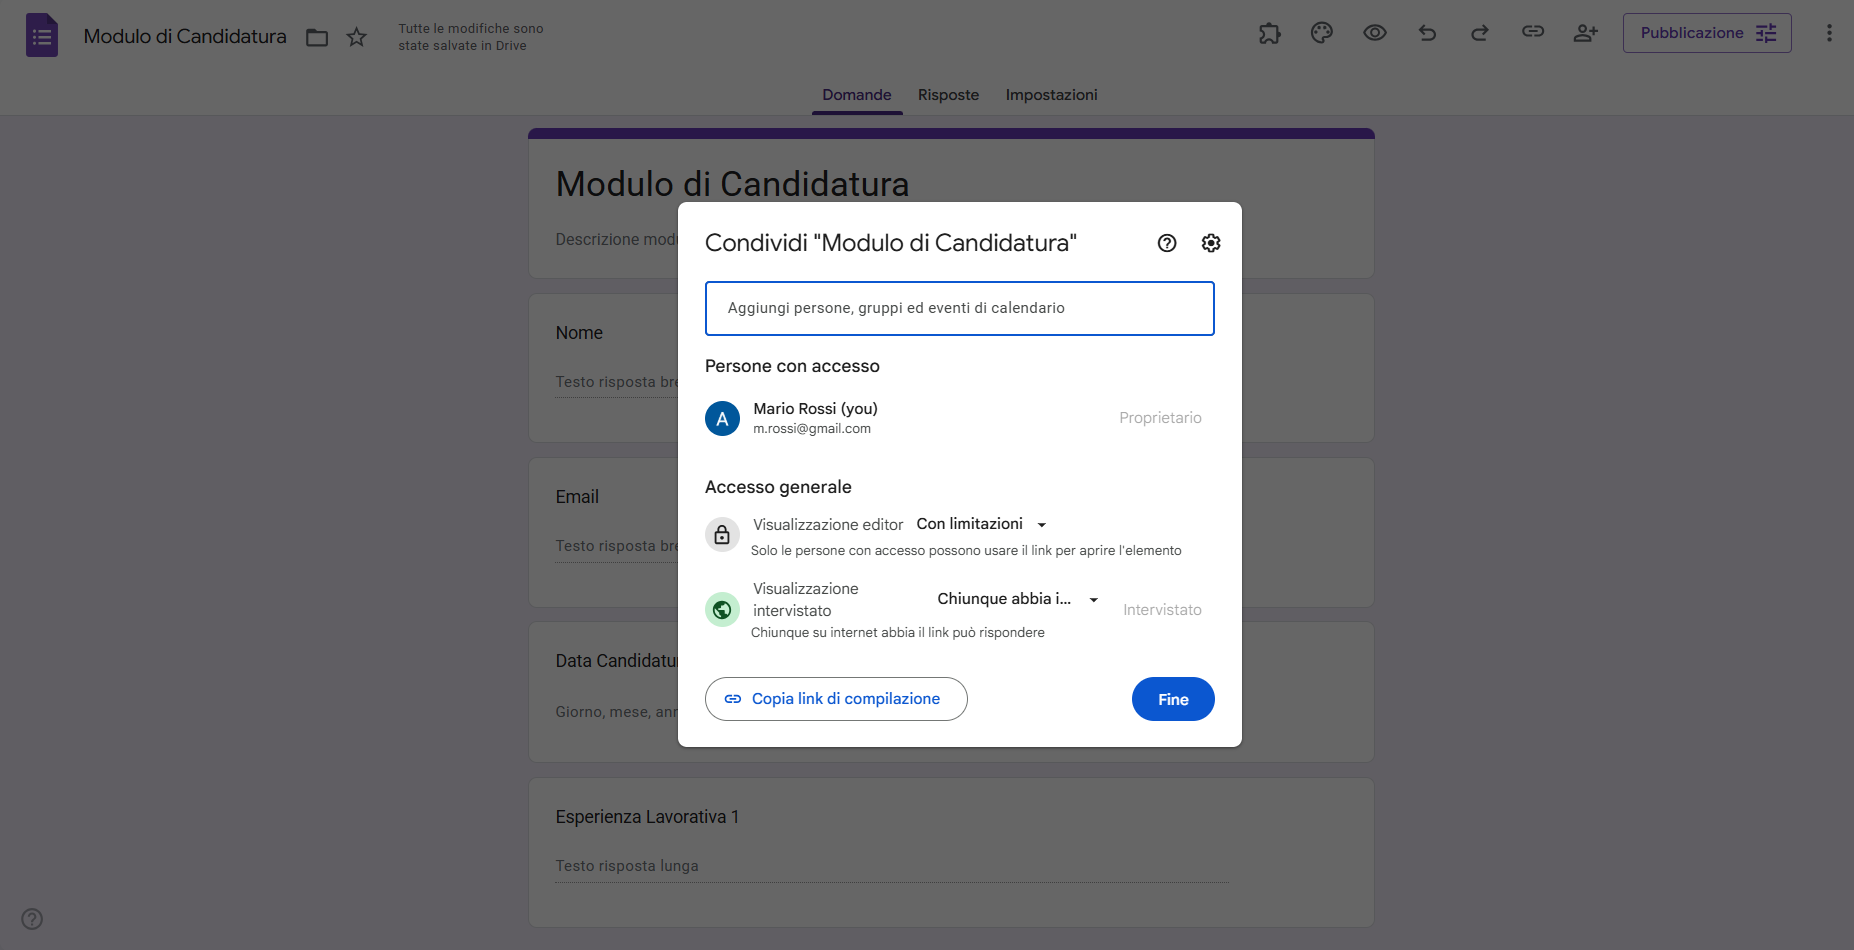Click the add people and groups field
Screen dimensions: 1854x950
[959, 308]
